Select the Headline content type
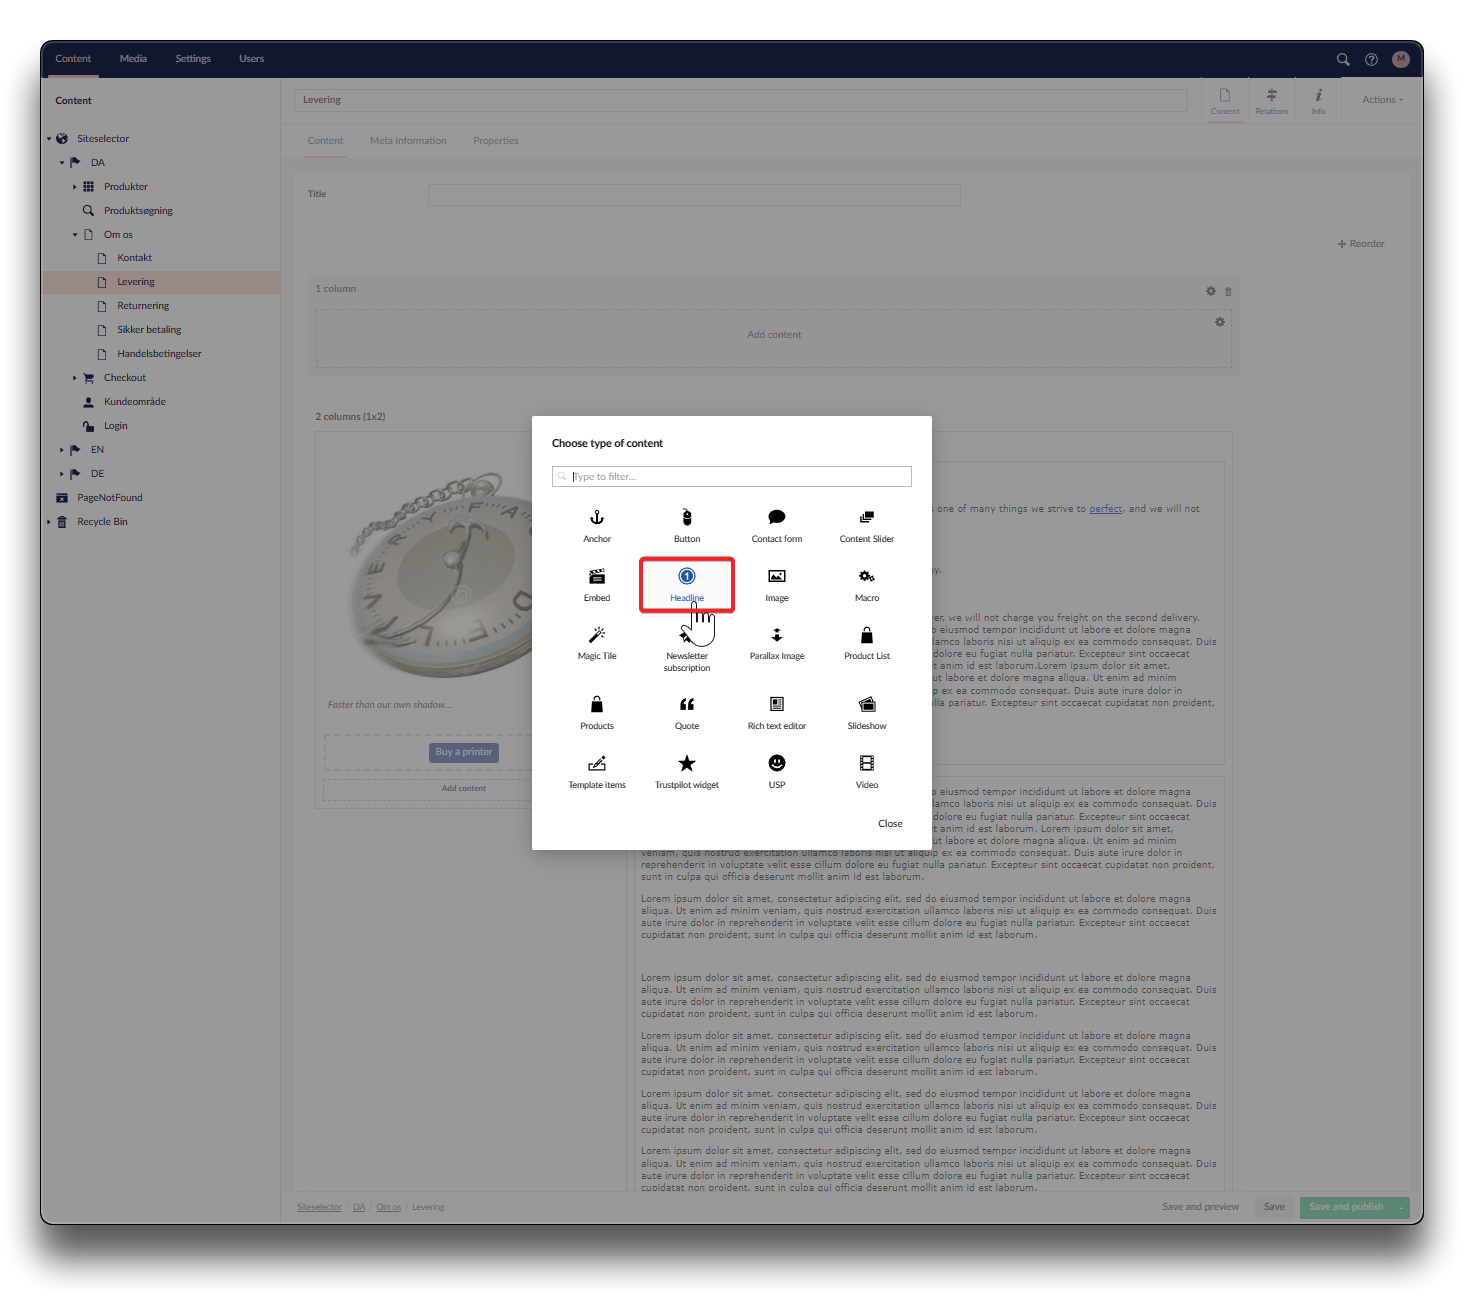The width and height of the screenshot is (1464, 1297). point(687,584)
